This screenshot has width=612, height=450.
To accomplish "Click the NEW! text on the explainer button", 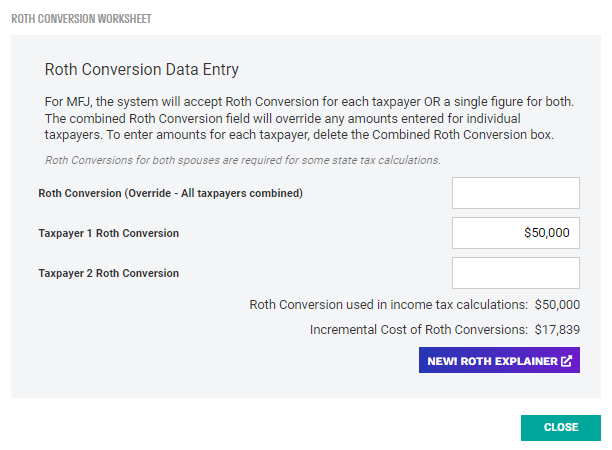I will 443,361.
